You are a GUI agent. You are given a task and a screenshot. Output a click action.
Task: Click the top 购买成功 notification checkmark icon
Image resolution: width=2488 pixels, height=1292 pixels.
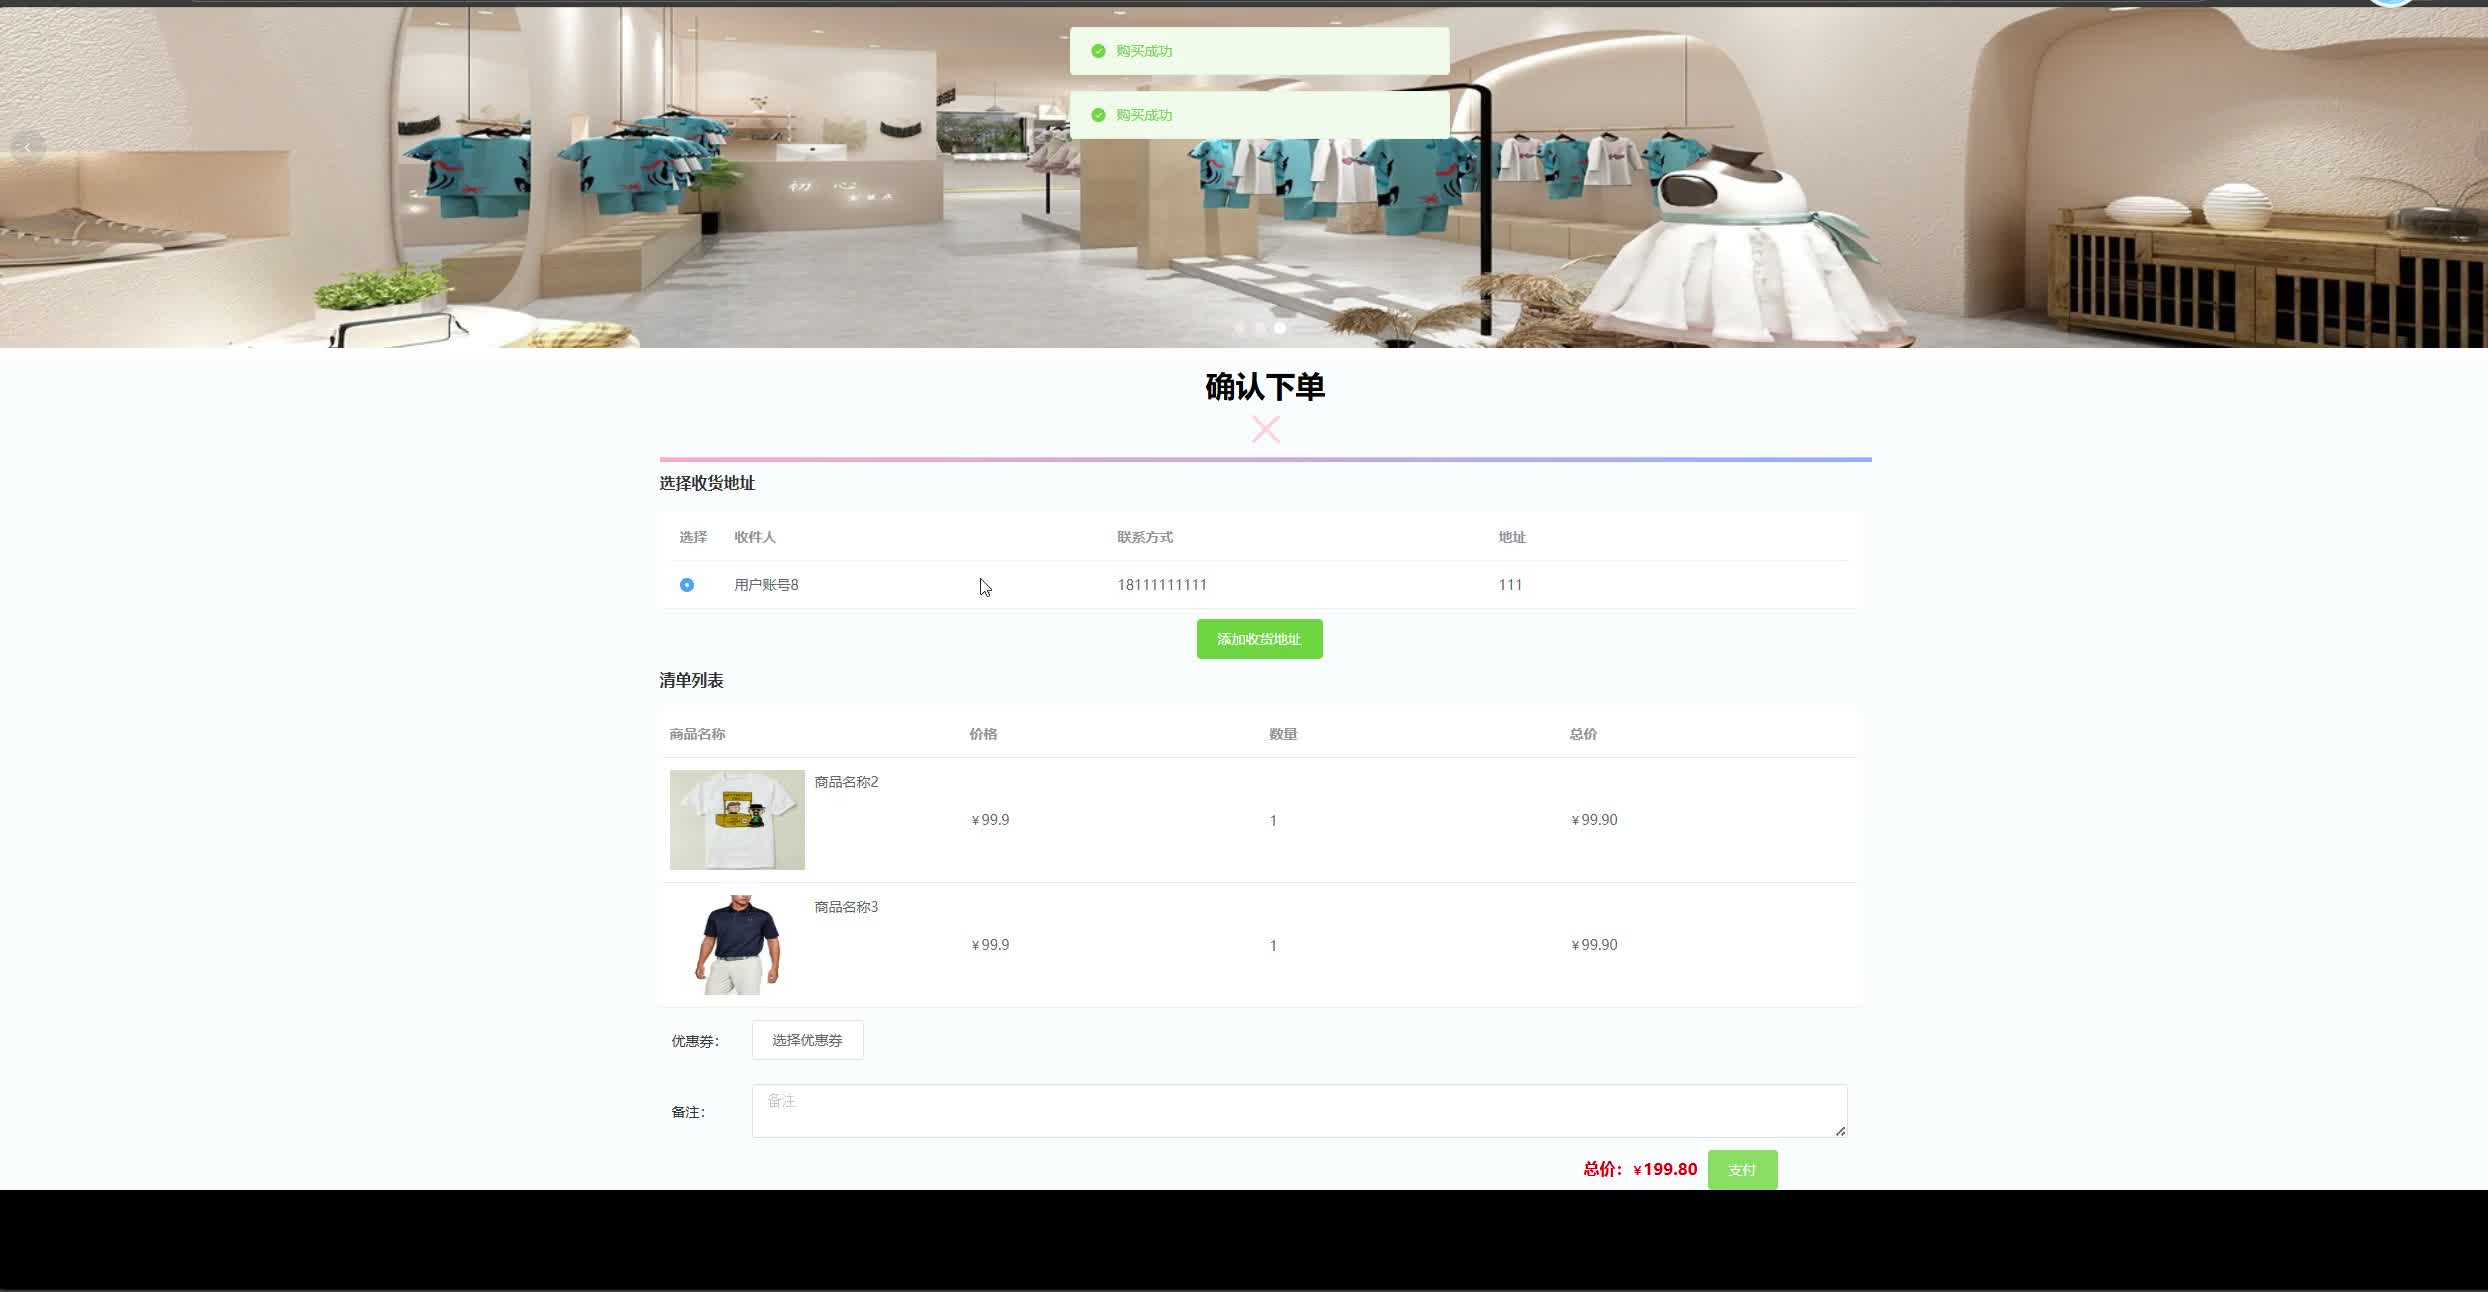click(x=1098, y=51)
